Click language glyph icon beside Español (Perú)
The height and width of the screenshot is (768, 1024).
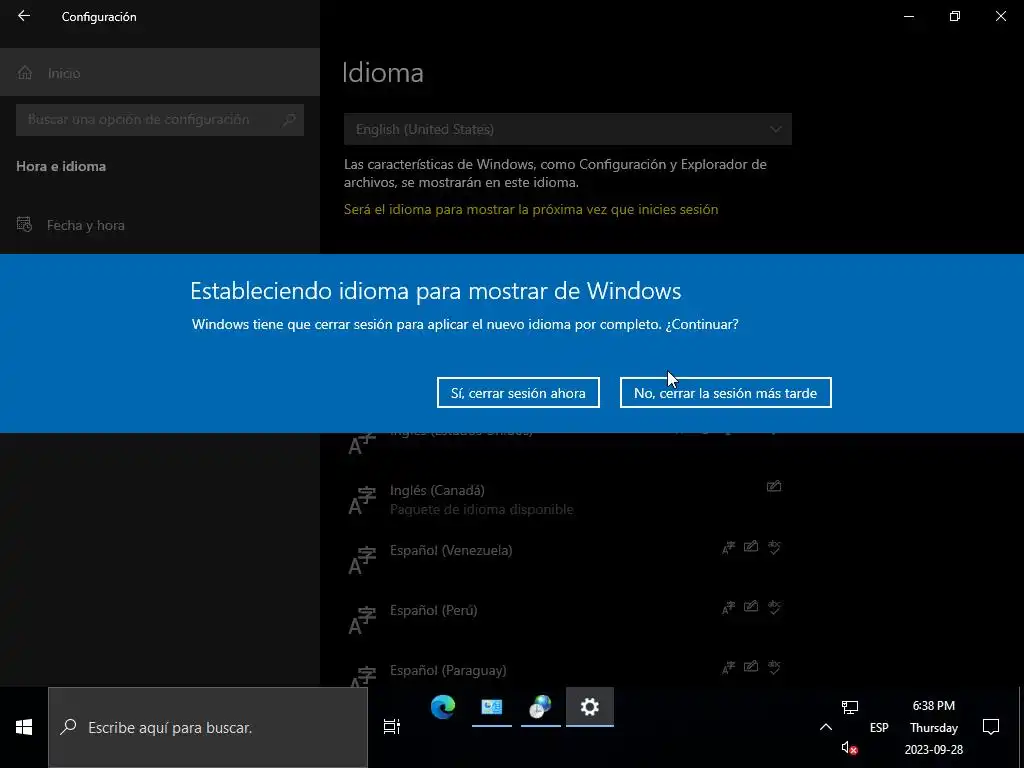pyautogui.click(x=362, y=621)
